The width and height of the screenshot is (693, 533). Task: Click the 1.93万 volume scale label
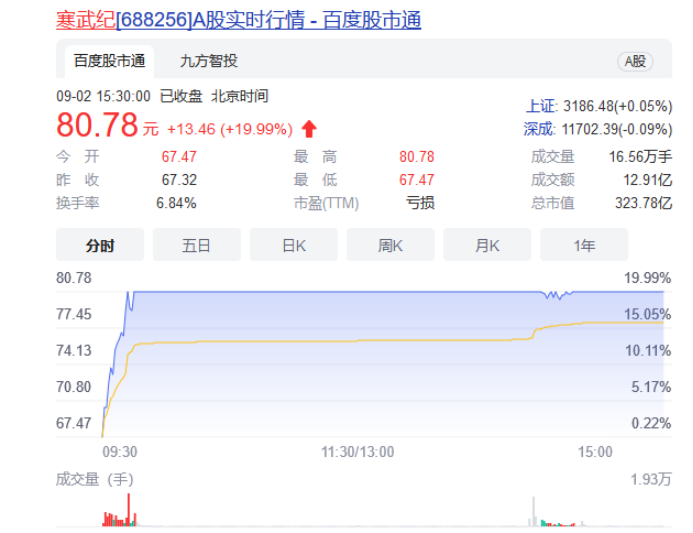(x=651, y=479)
